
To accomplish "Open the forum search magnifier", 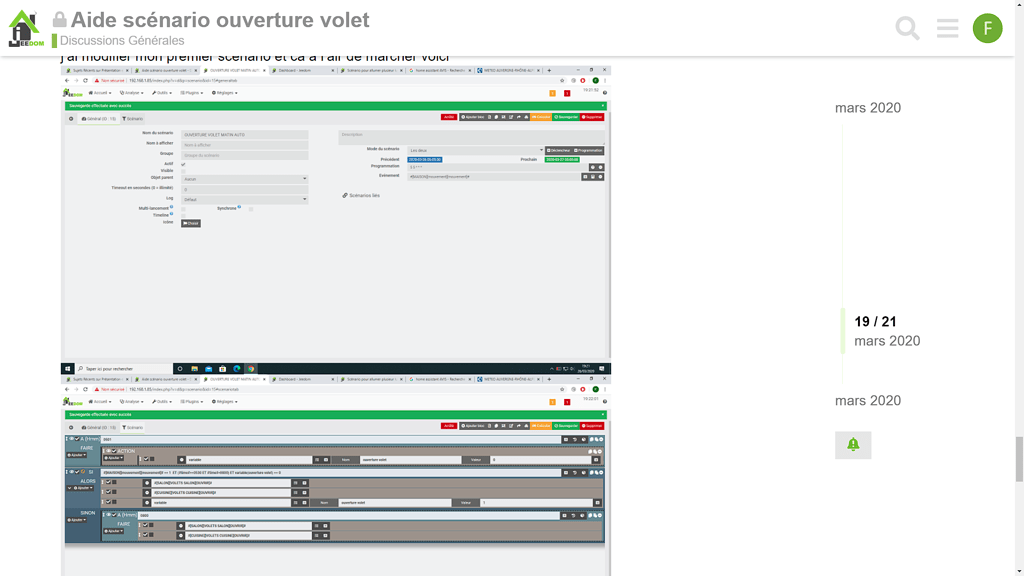I will (x=907, y=28).
